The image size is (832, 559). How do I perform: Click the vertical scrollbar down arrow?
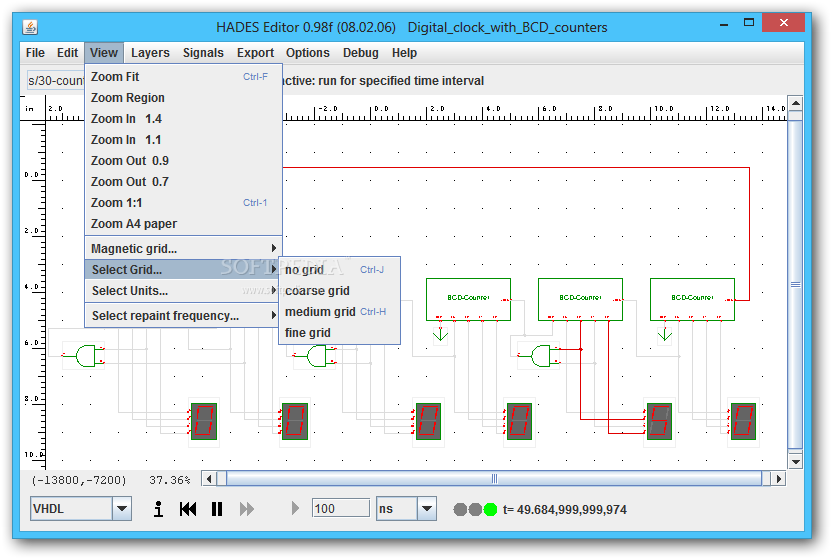coord(795,461)
